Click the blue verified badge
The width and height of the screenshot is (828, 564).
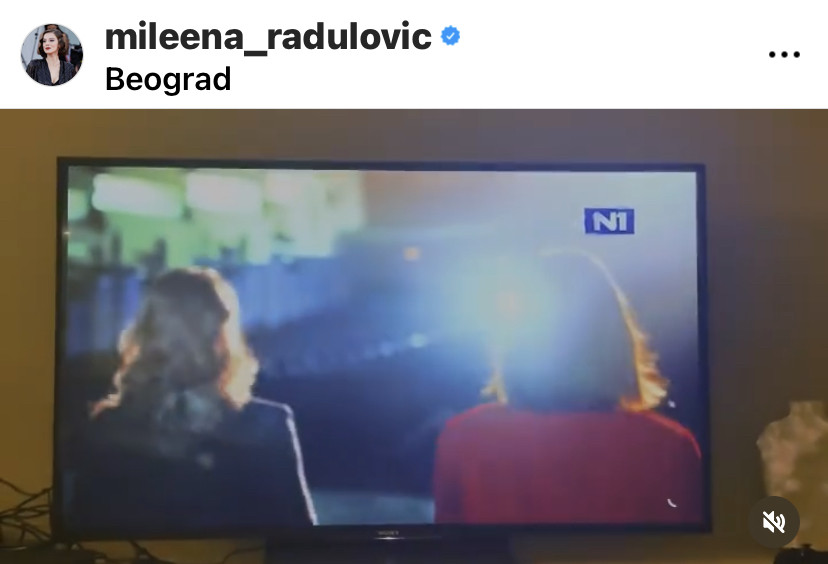(450, 36)
